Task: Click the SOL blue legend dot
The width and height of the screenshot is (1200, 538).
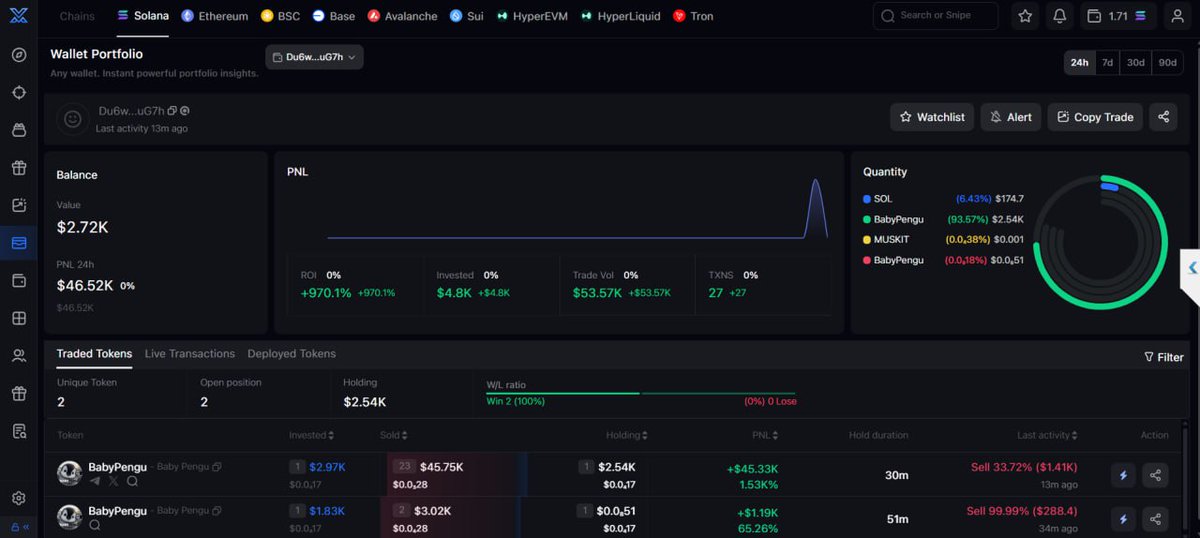Action: (866, 199)
